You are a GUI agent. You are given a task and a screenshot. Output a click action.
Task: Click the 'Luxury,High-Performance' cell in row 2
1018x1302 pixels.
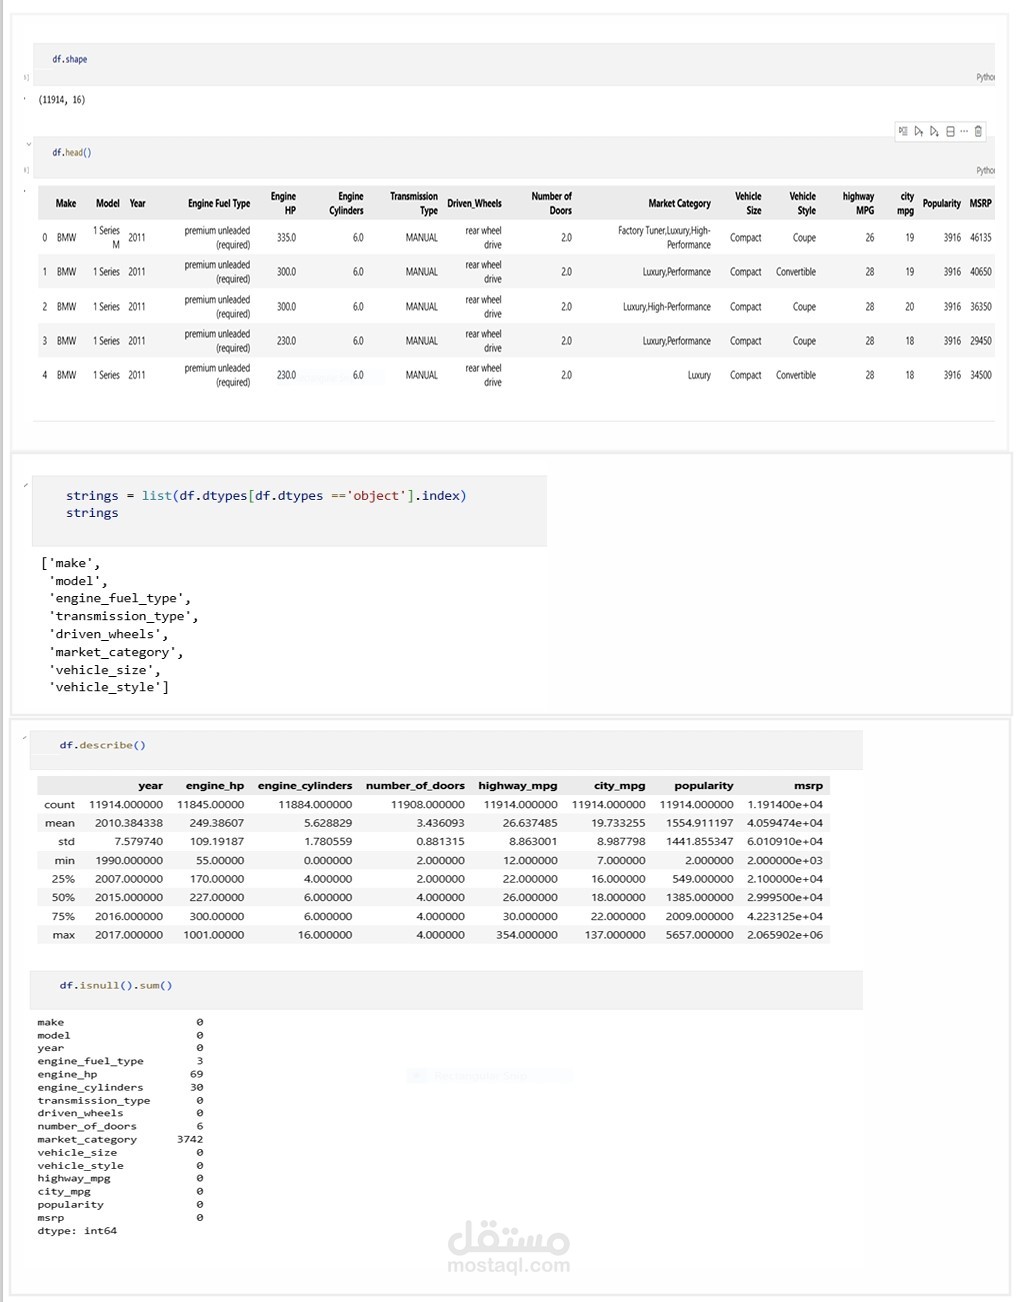pyautogui.click(x=667, y=307)
